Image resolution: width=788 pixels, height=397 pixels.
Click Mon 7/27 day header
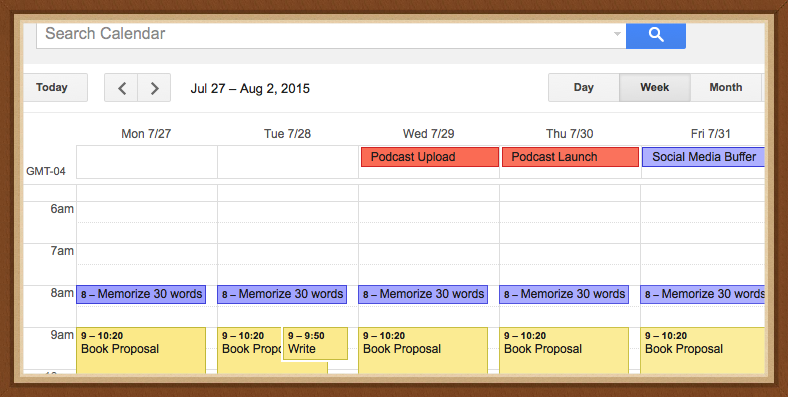tap(146, 134)
